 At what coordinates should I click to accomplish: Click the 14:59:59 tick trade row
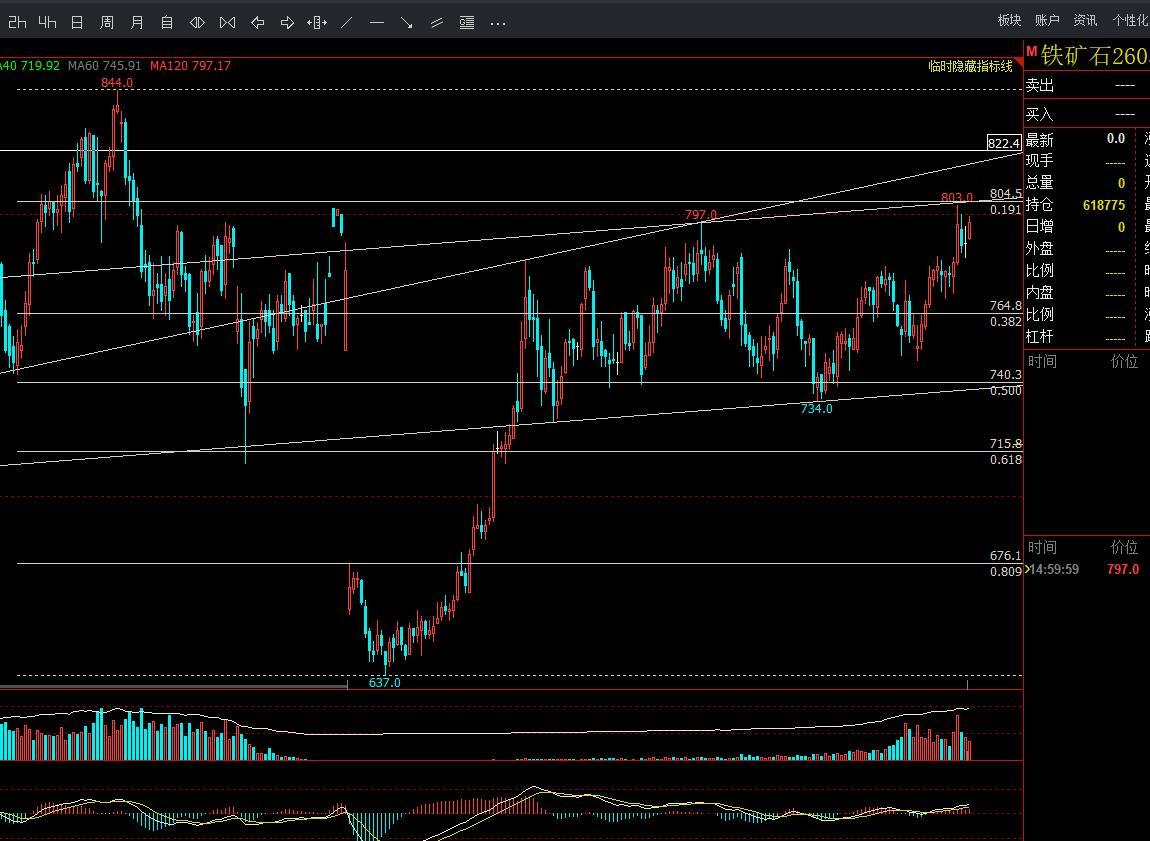click(1087, 569)
